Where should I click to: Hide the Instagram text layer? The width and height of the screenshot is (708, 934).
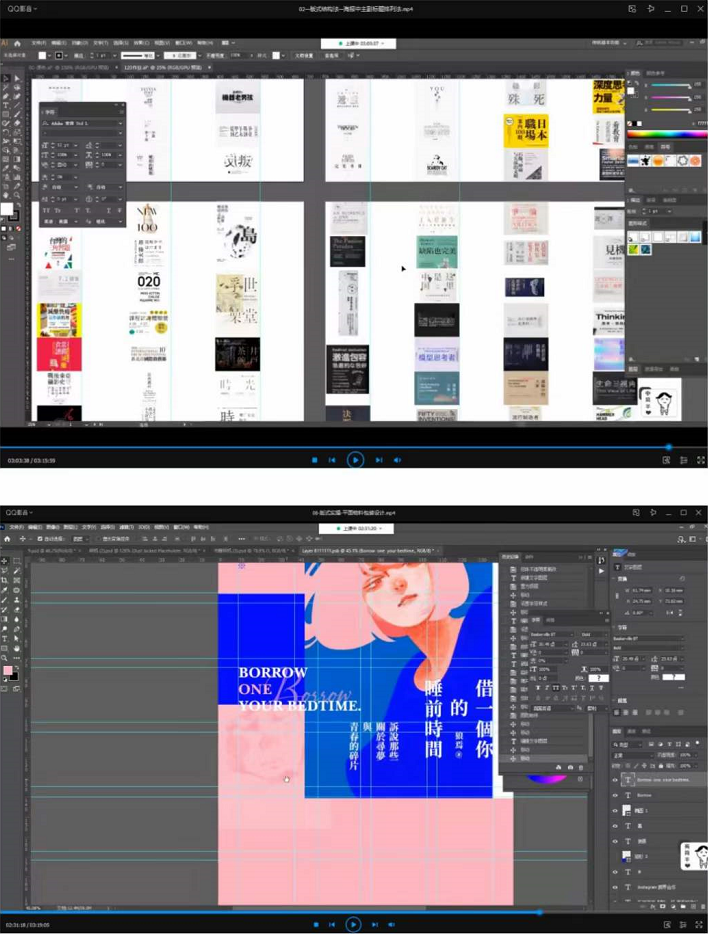click(x=615, y=888)
